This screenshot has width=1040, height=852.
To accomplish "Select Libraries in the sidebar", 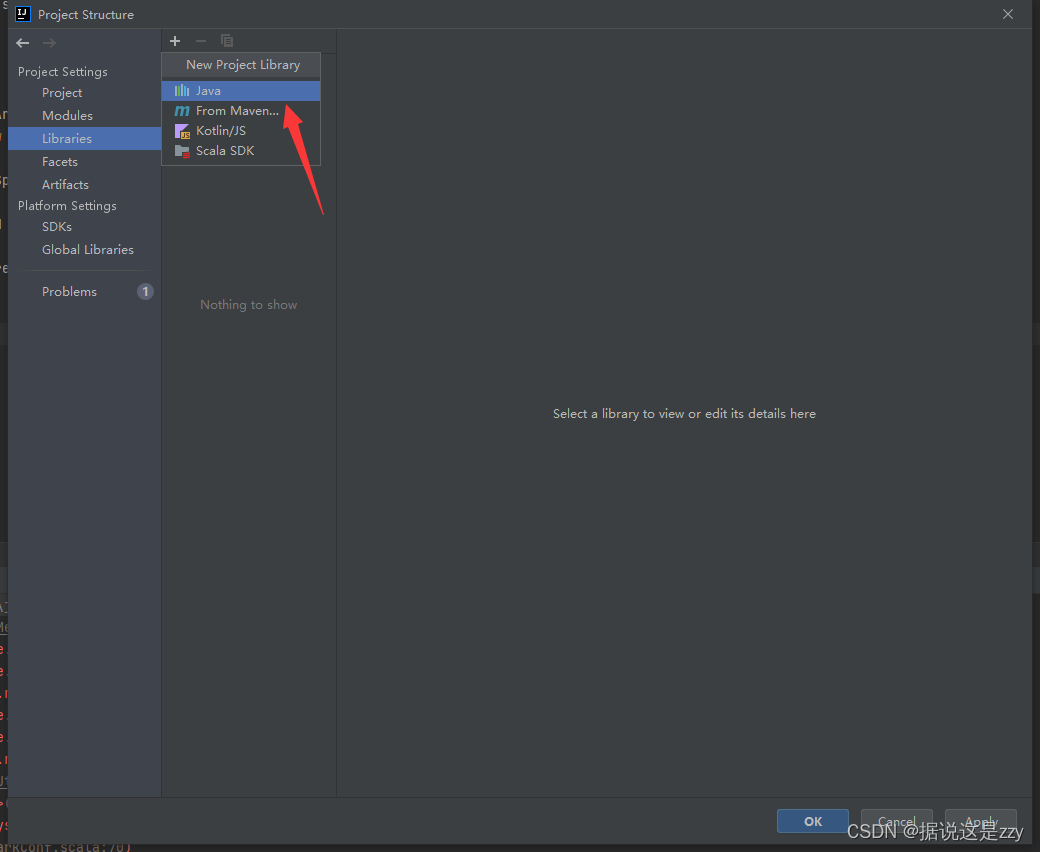I will (x=84, y=139).
